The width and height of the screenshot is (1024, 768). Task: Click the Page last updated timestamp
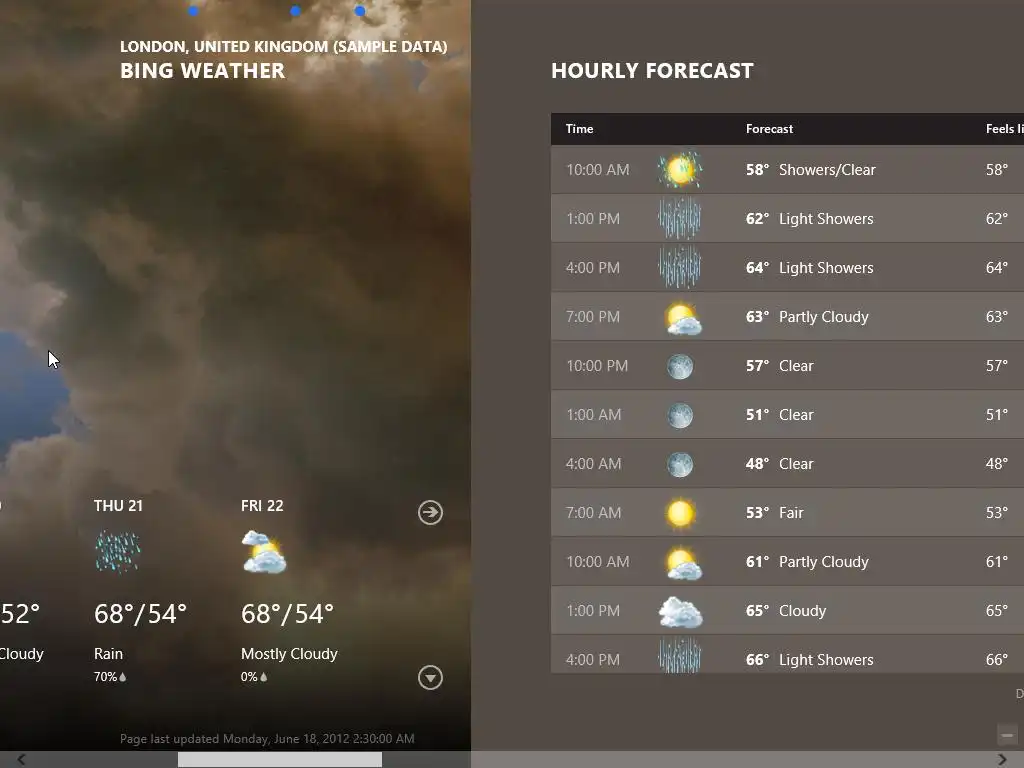pos(267,739)
